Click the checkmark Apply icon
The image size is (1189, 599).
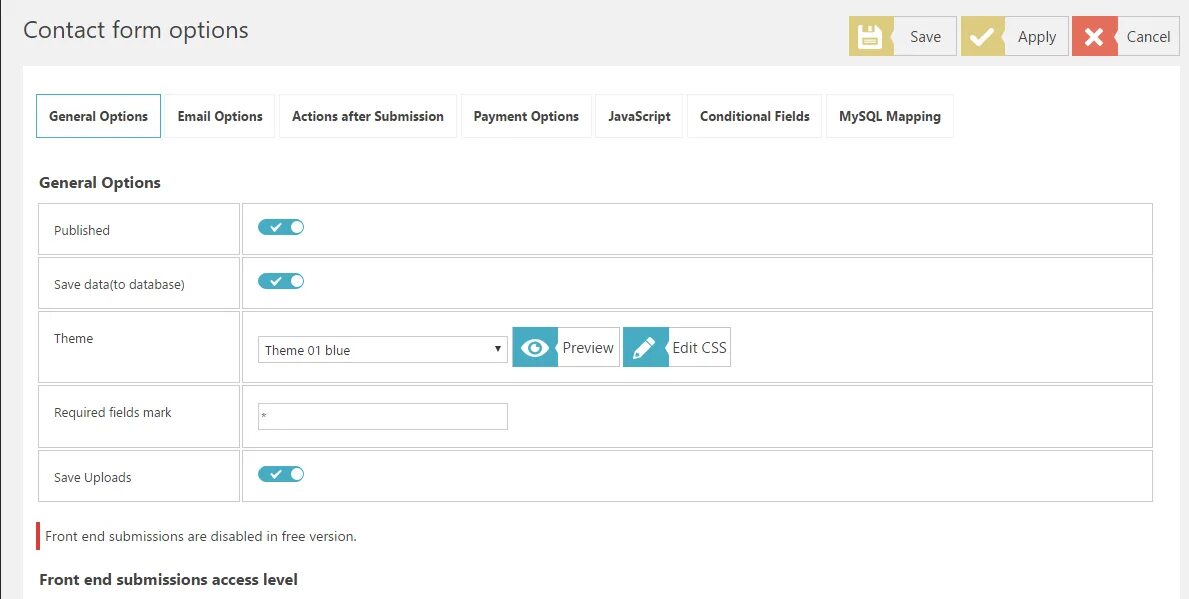983,36
